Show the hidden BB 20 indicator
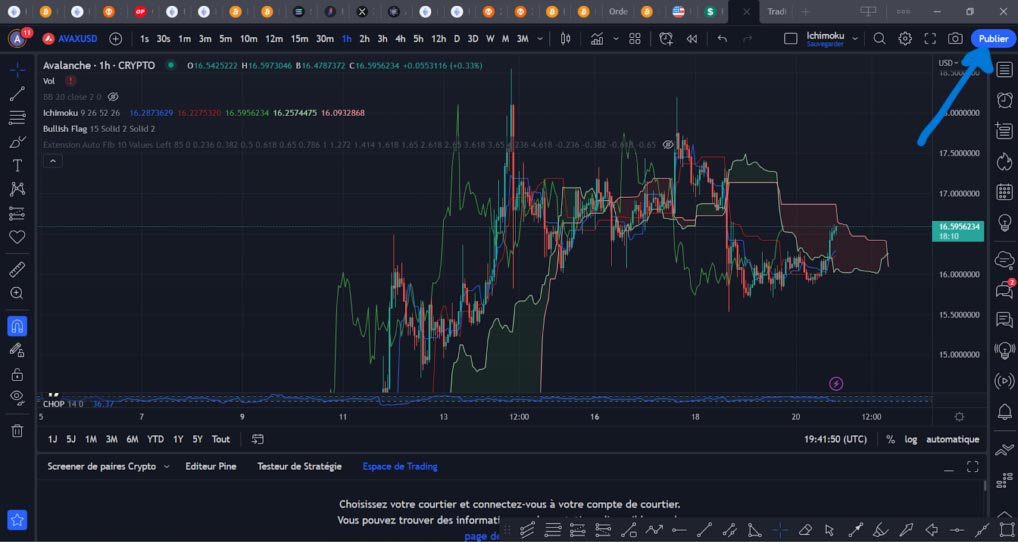This screenshot has width=1018, height=542. (113, 97)
